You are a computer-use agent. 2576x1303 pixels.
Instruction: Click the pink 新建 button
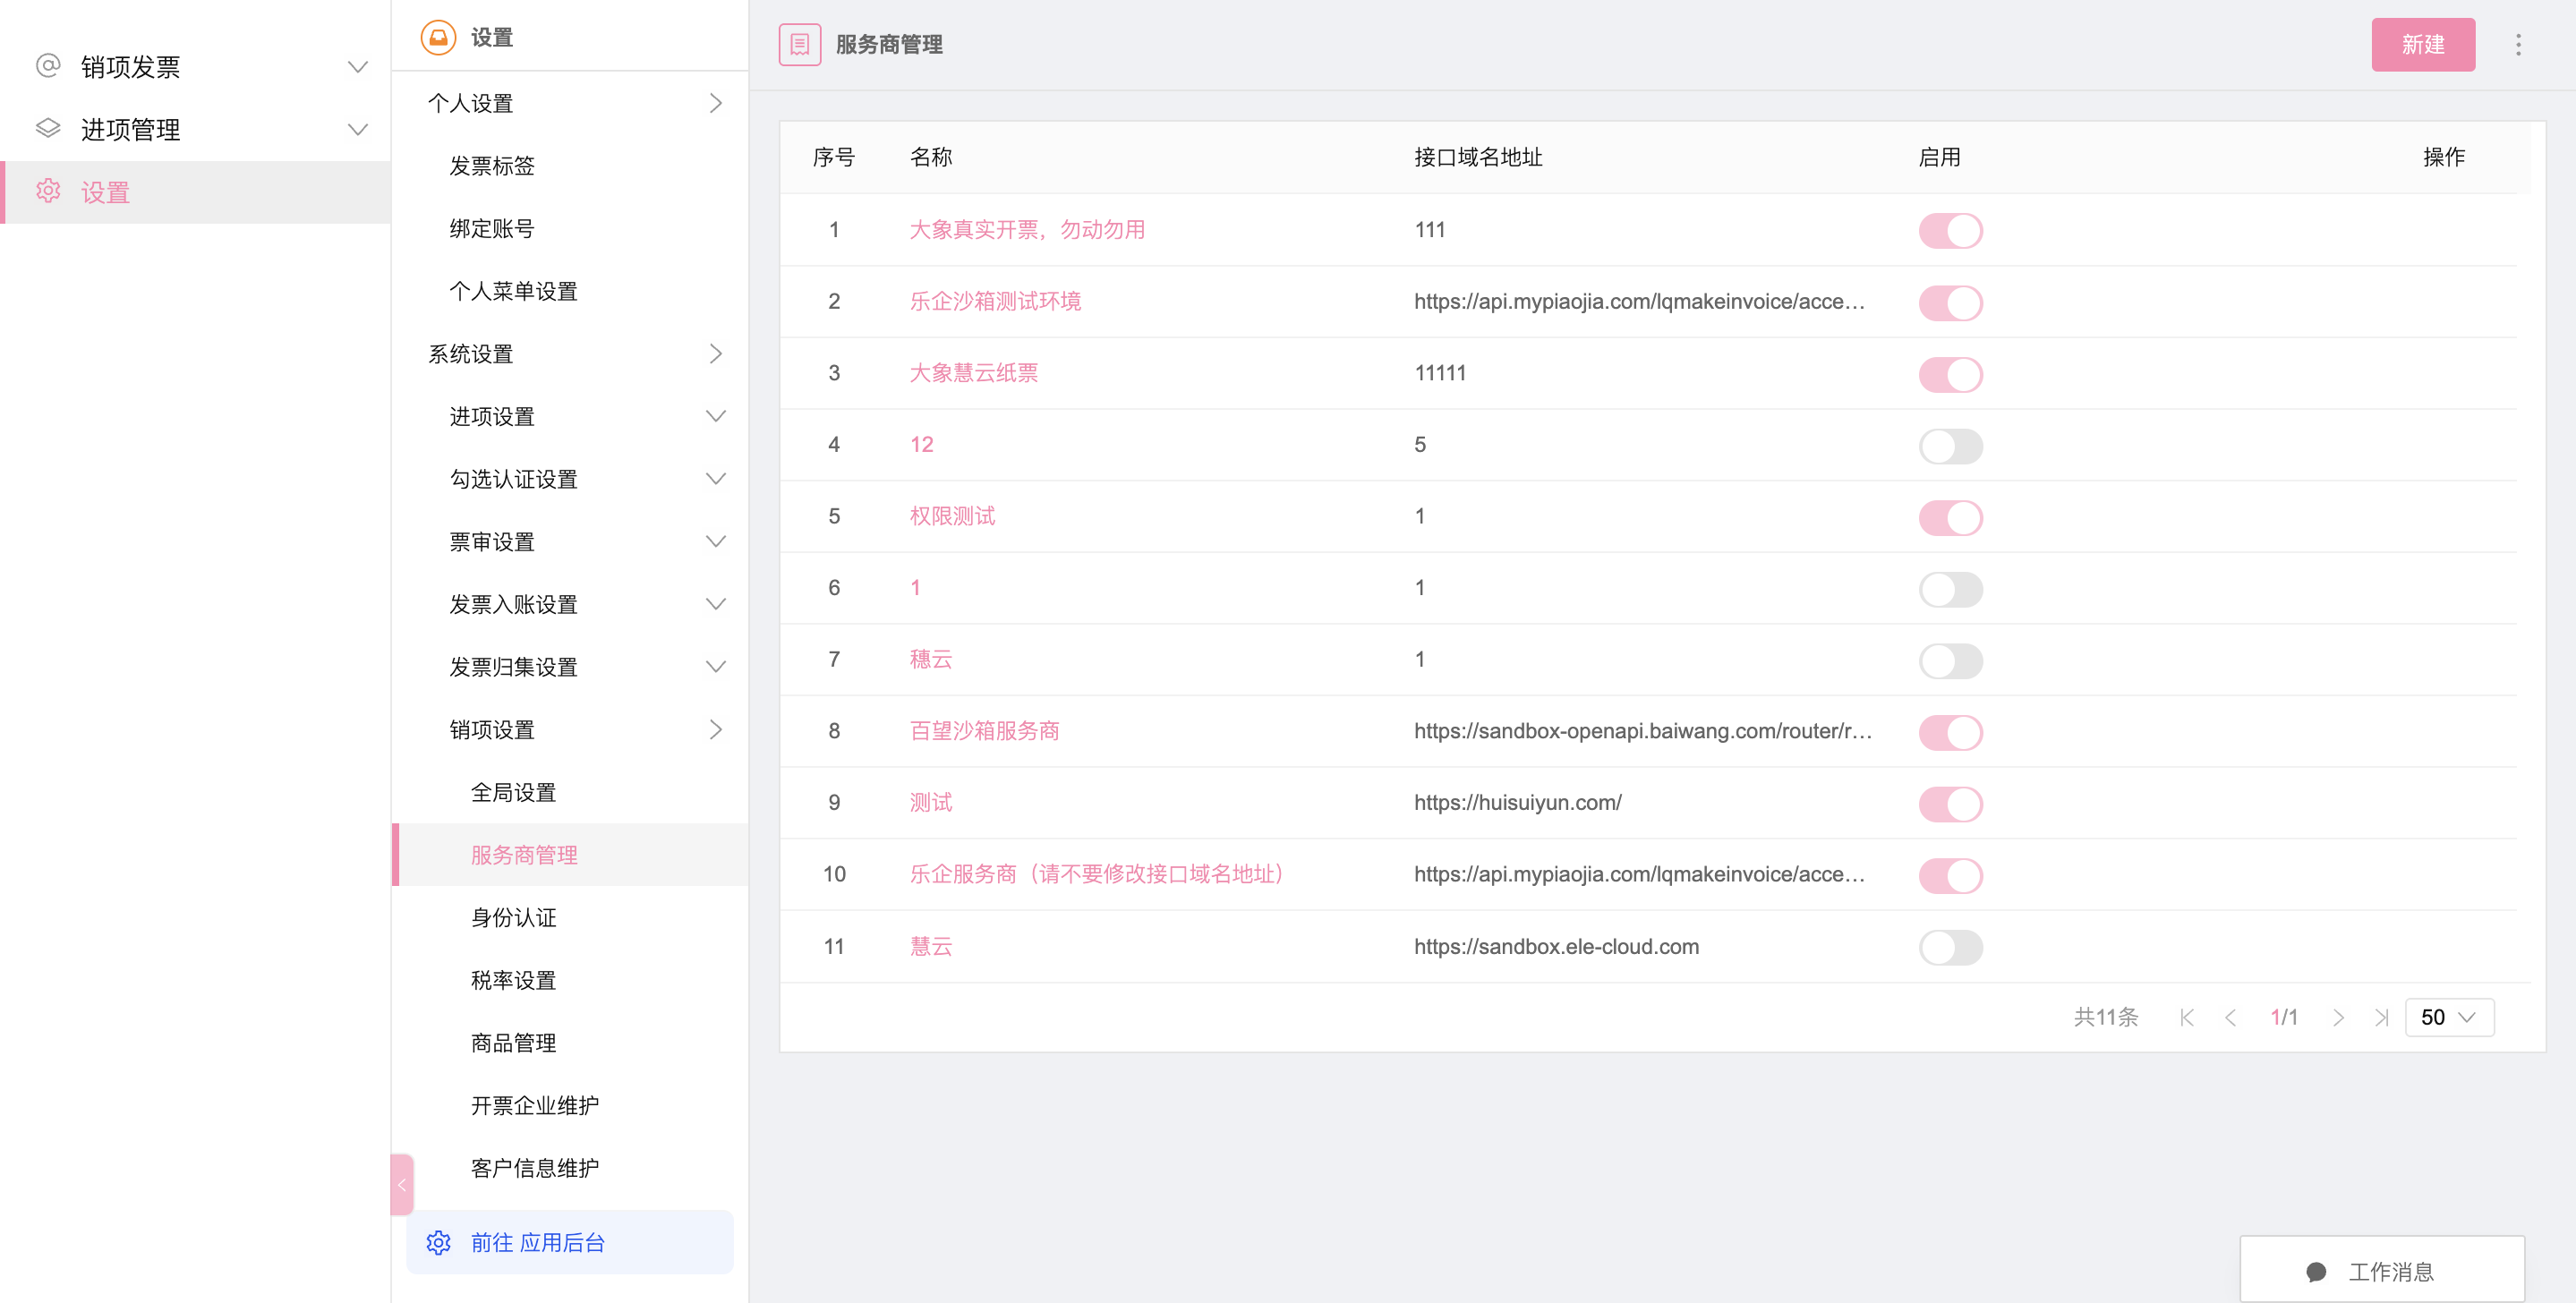click(2423, 44)
